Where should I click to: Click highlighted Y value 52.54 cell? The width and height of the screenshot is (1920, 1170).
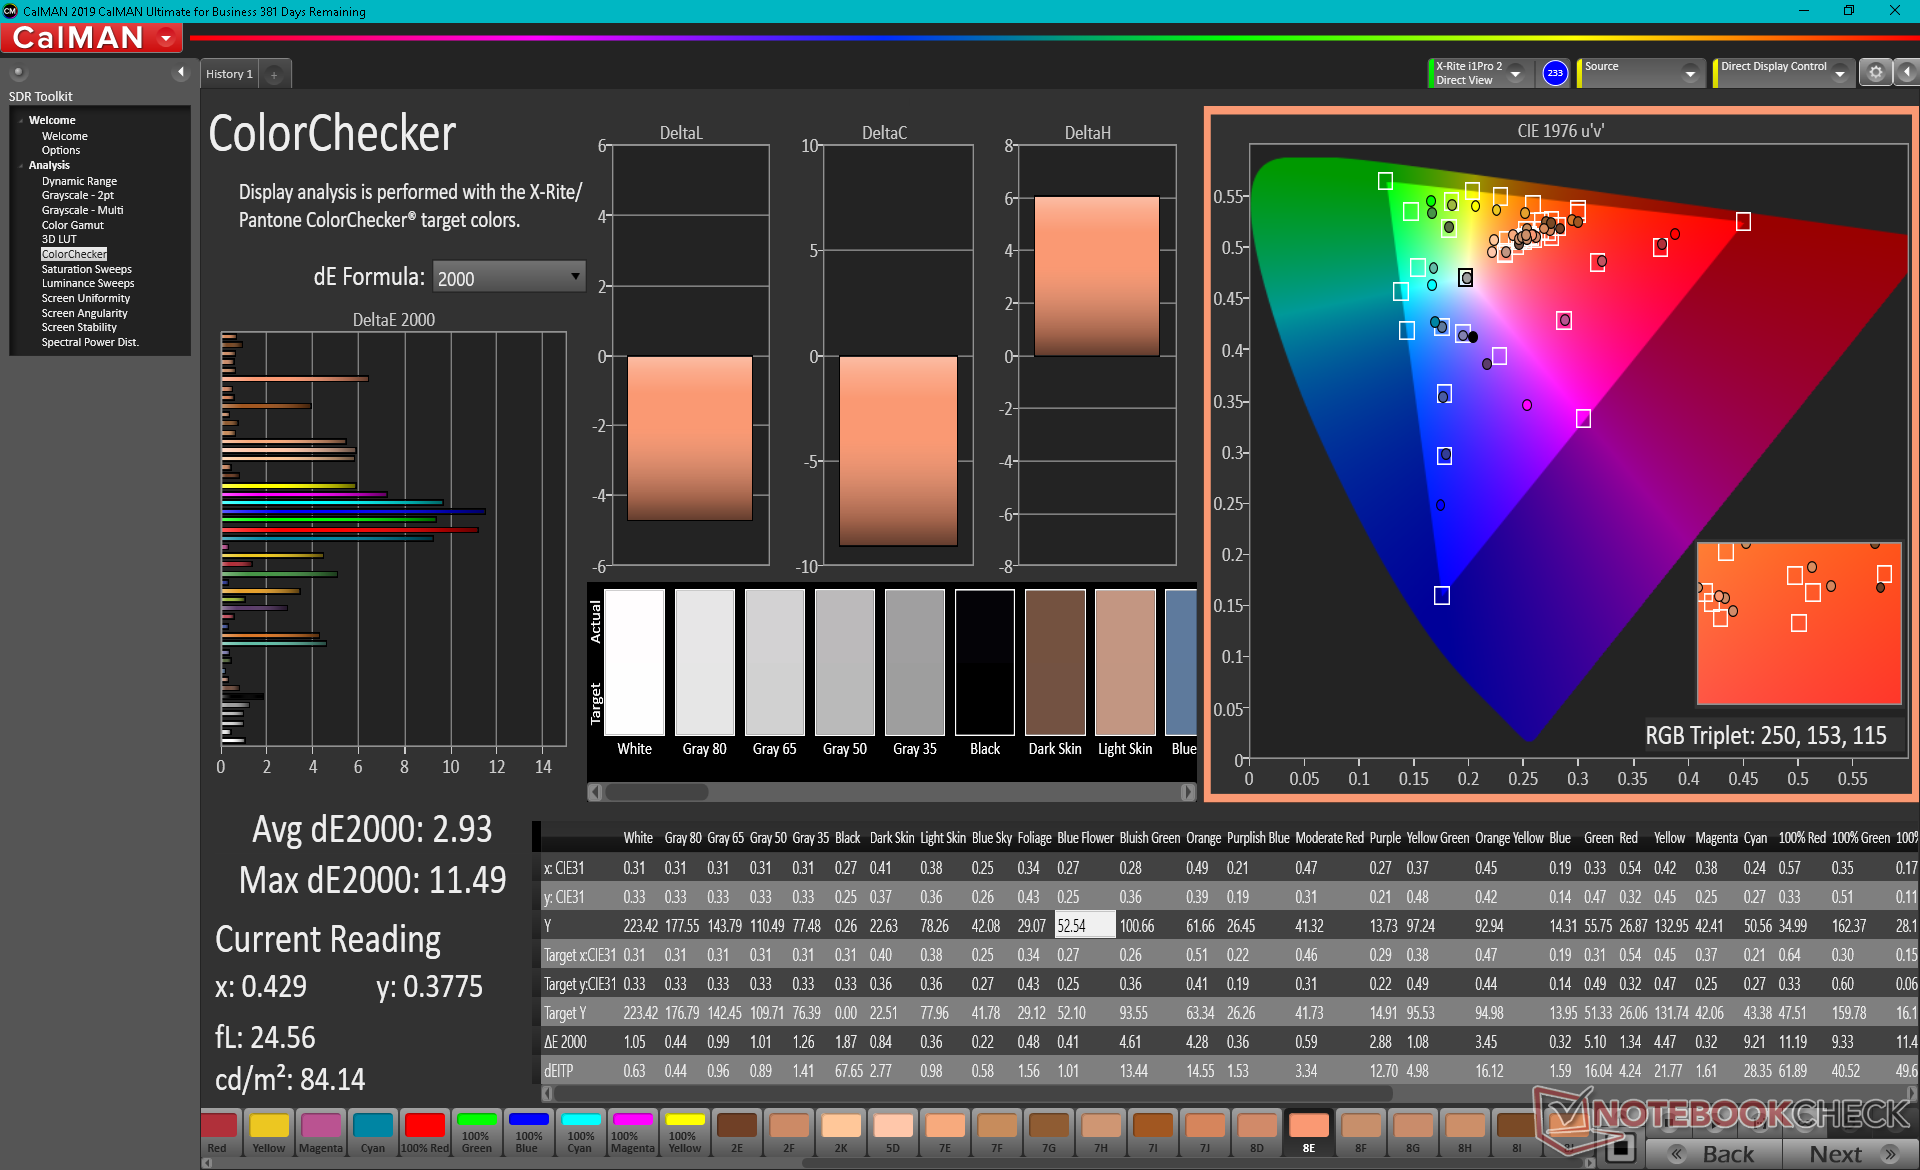coord(1085,926)
